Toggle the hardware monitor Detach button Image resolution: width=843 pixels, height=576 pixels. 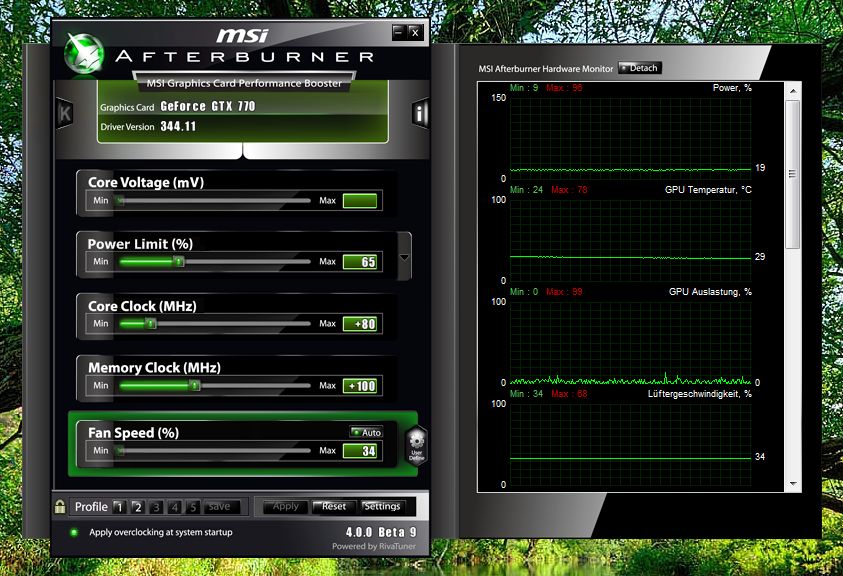click(639, 68)
